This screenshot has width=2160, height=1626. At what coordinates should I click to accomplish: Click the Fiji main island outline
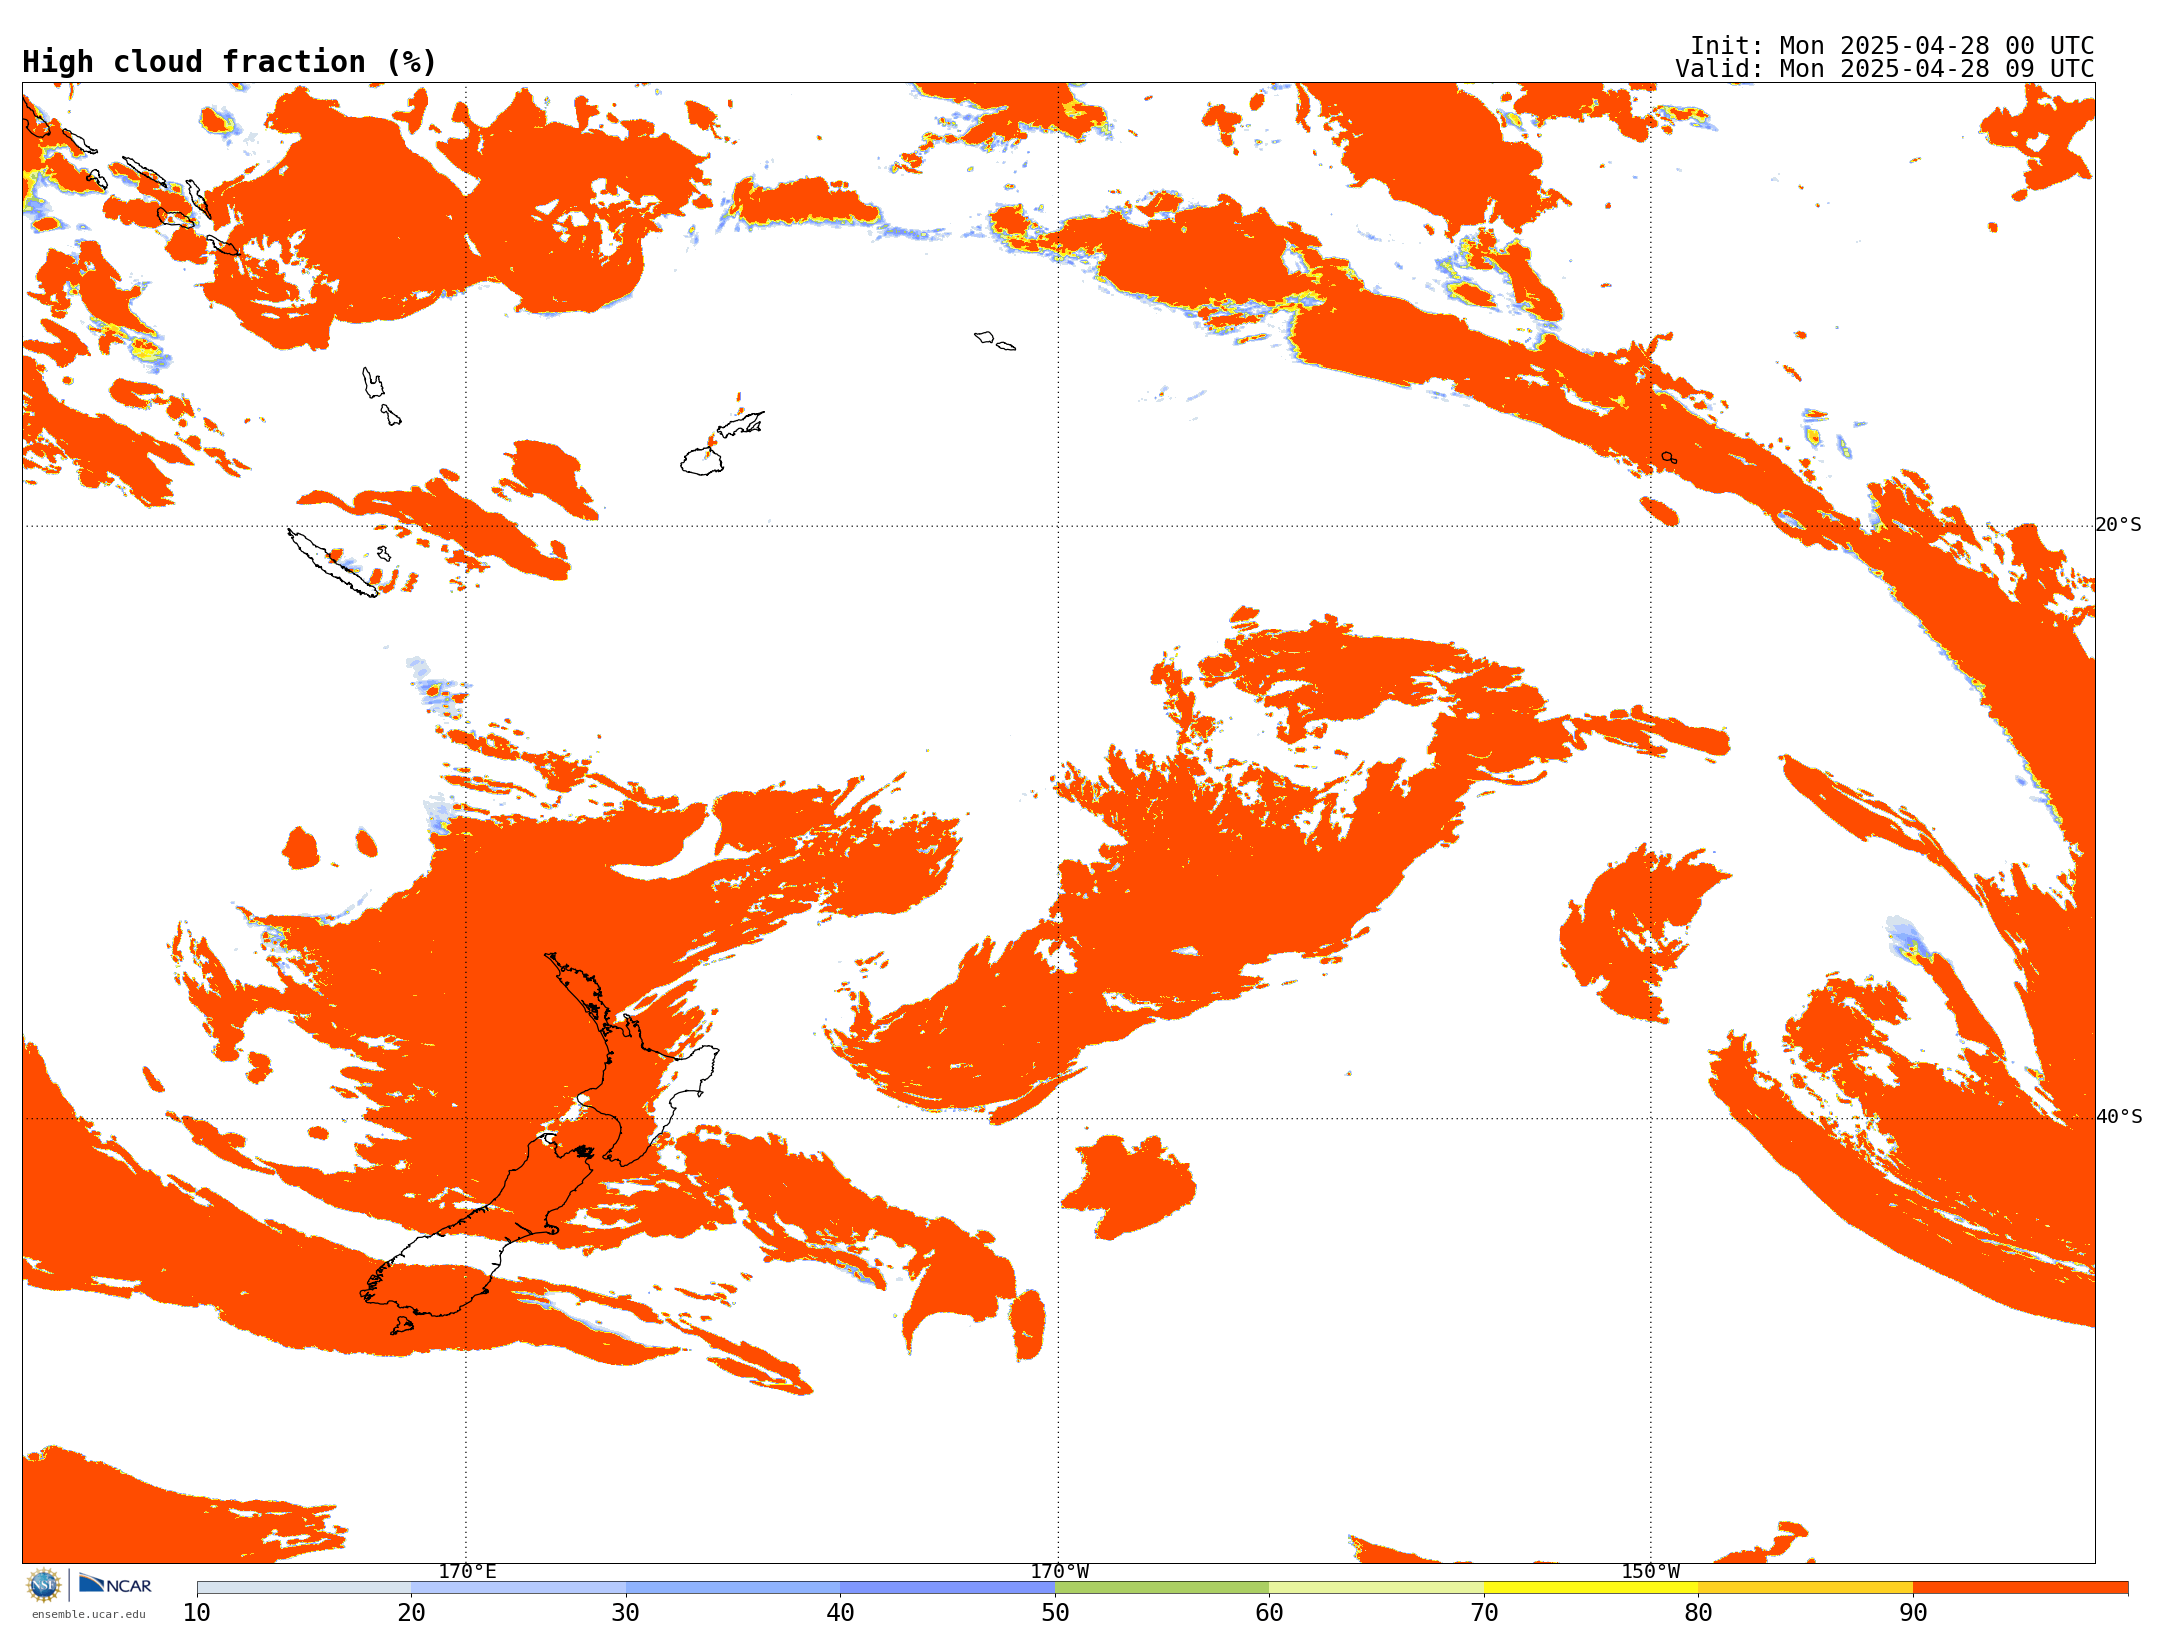[x=701, y=461]
